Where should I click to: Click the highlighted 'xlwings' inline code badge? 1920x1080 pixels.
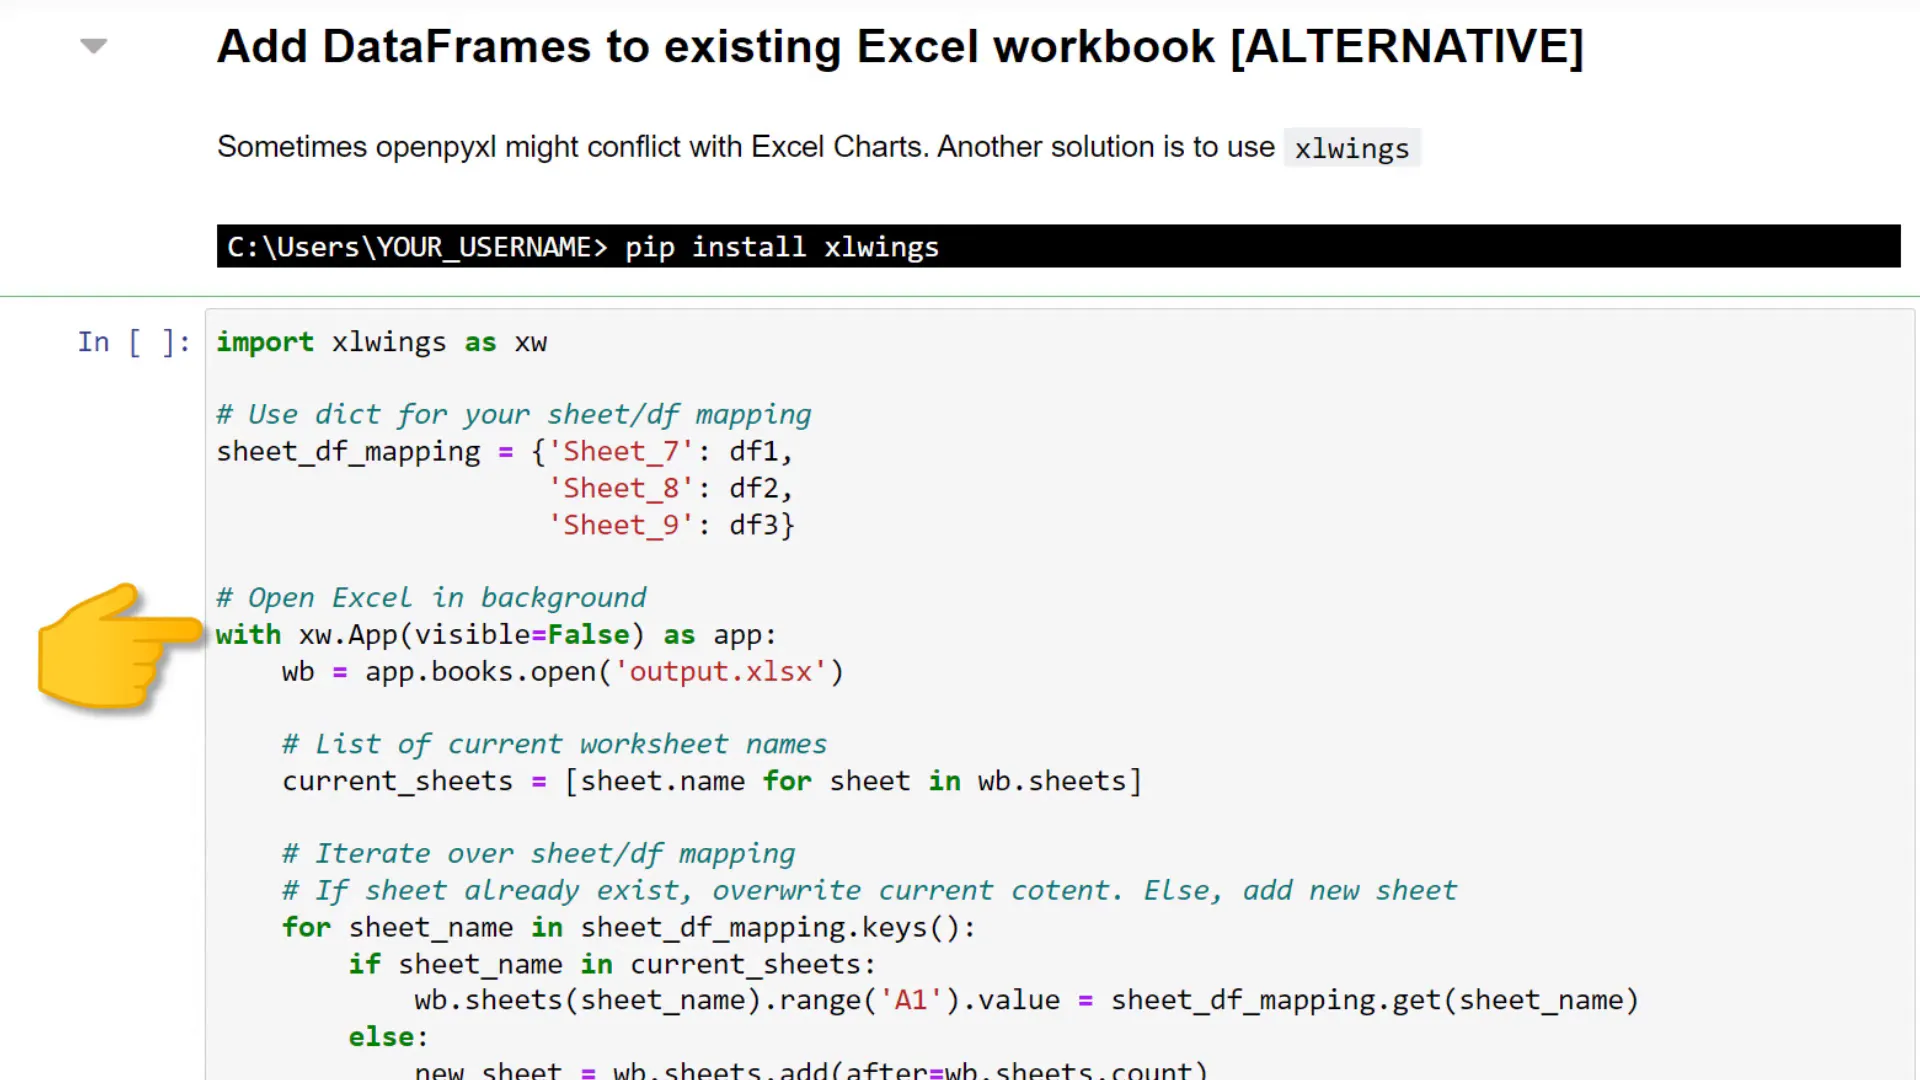[x=1351, y=148]
